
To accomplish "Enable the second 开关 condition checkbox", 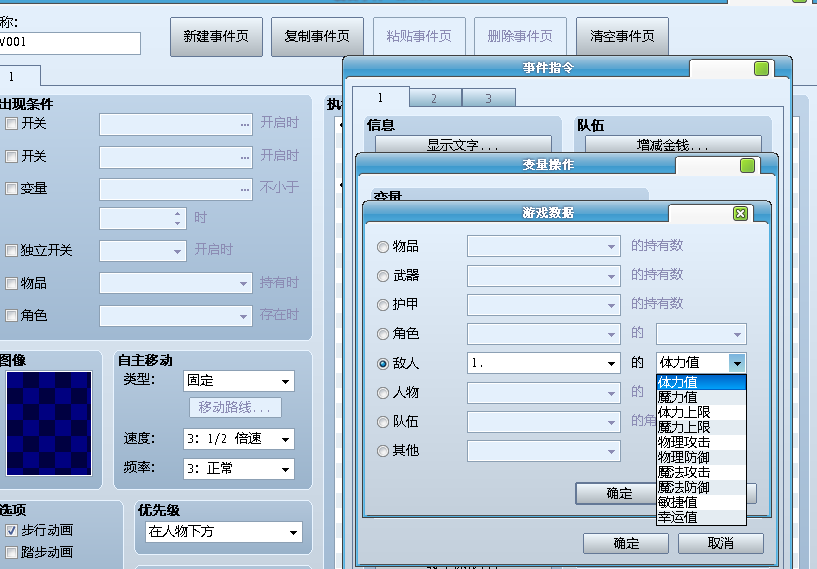I will tap(11, 156).
